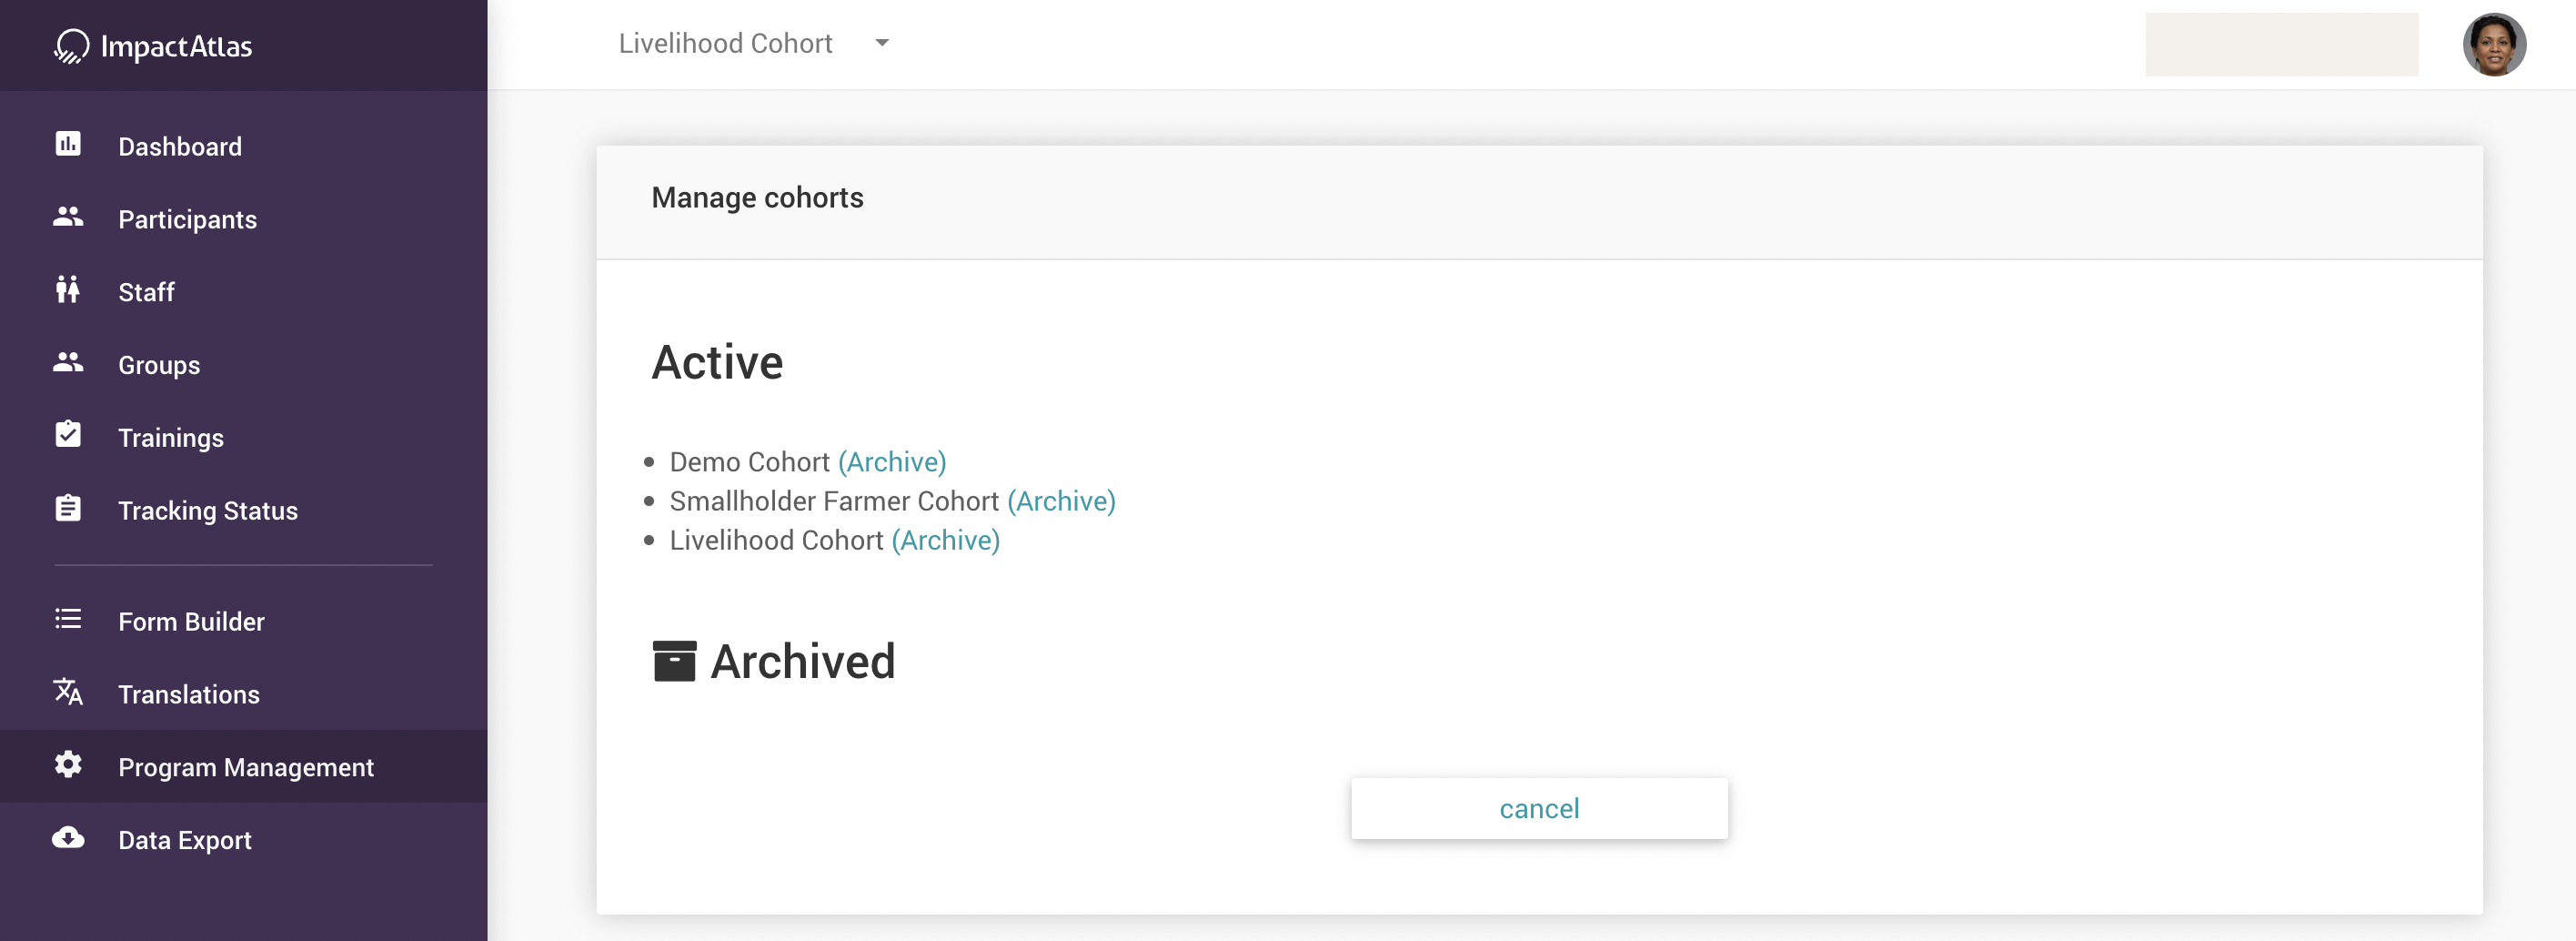
Task: Open the Livelihood Cohort selector
Action: pos(726,44)
